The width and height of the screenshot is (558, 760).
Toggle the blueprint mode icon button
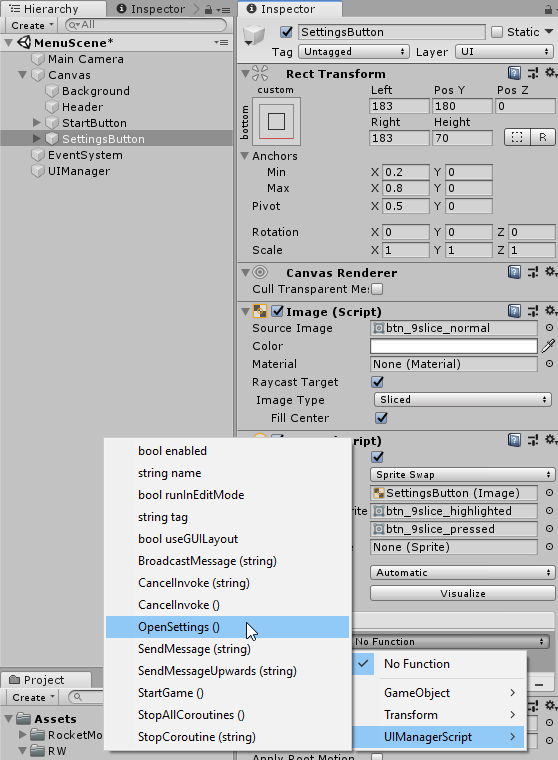point(517,138)
